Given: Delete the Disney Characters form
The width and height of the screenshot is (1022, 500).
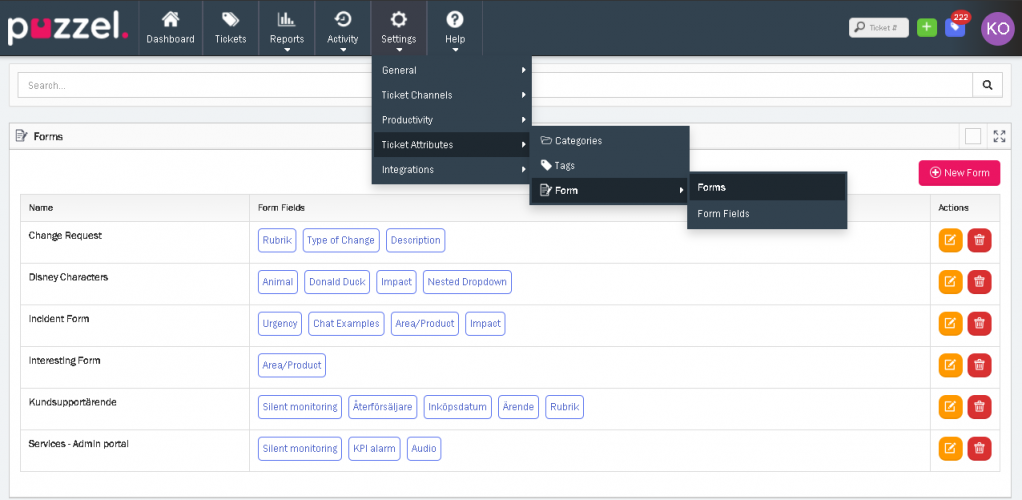Looking at the screenshot, I should [979, 282].
